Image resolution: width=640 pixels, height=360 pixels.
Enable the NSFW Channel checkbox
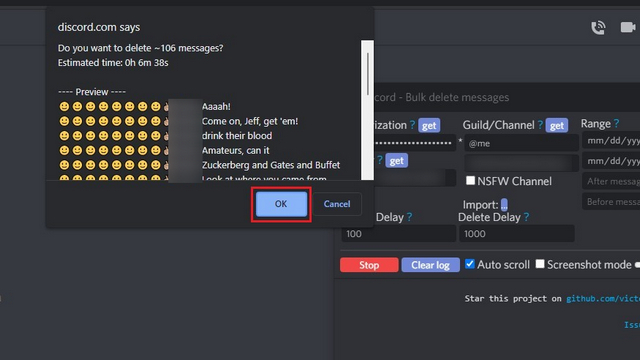tap(470, 180)
